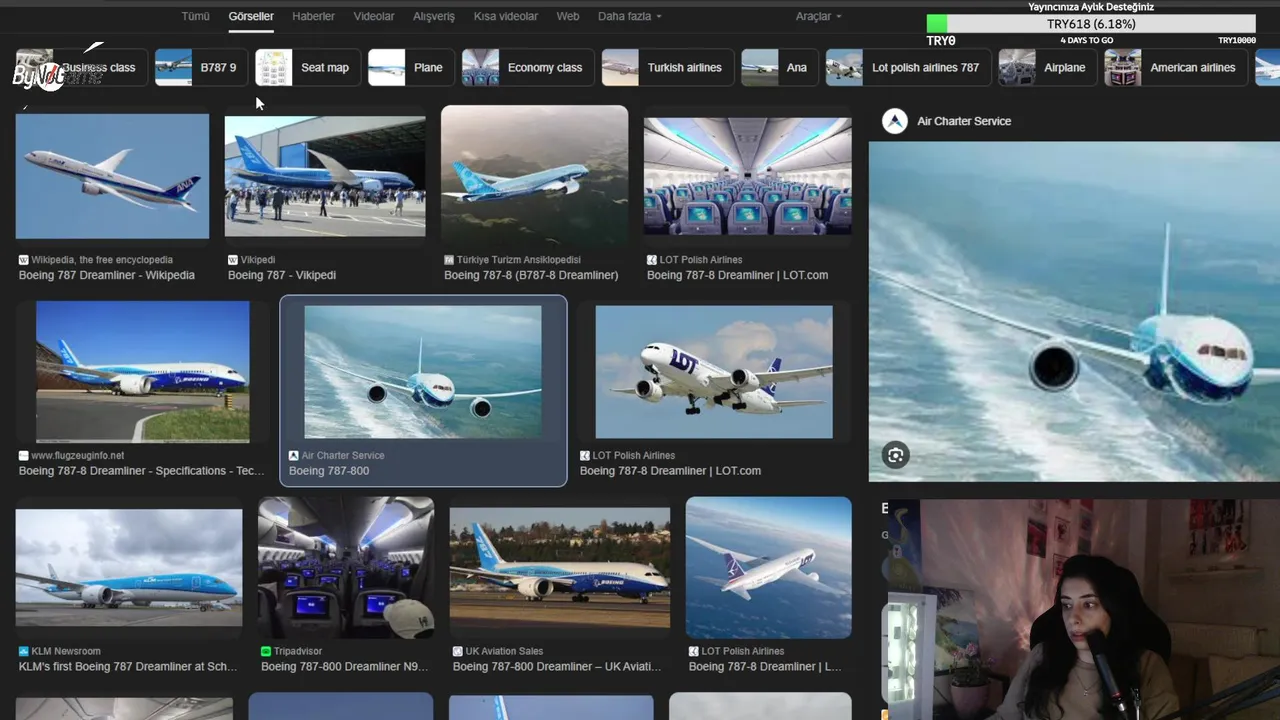1280x720 pixels.
Task: Open the Vikipedi Boeing 787 hangar image
Action: tap(325, 176)
